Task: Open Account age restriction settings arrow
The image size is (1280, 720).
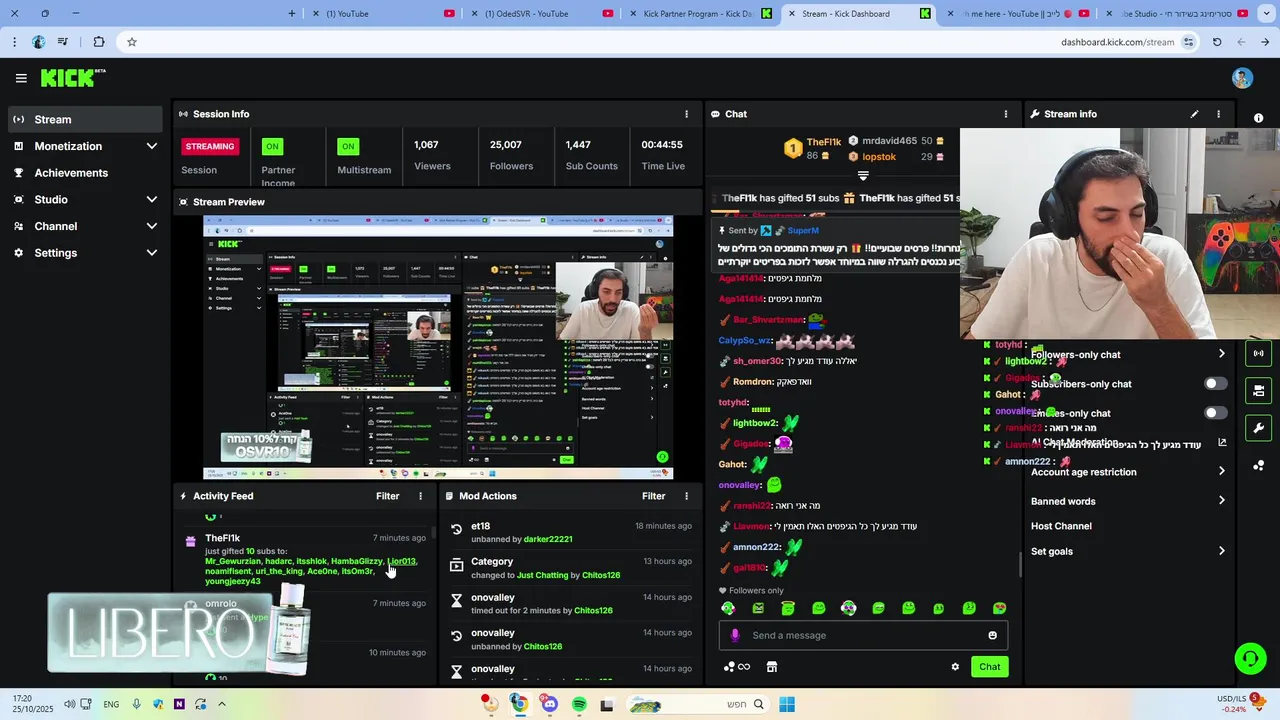Action: 1221,472
